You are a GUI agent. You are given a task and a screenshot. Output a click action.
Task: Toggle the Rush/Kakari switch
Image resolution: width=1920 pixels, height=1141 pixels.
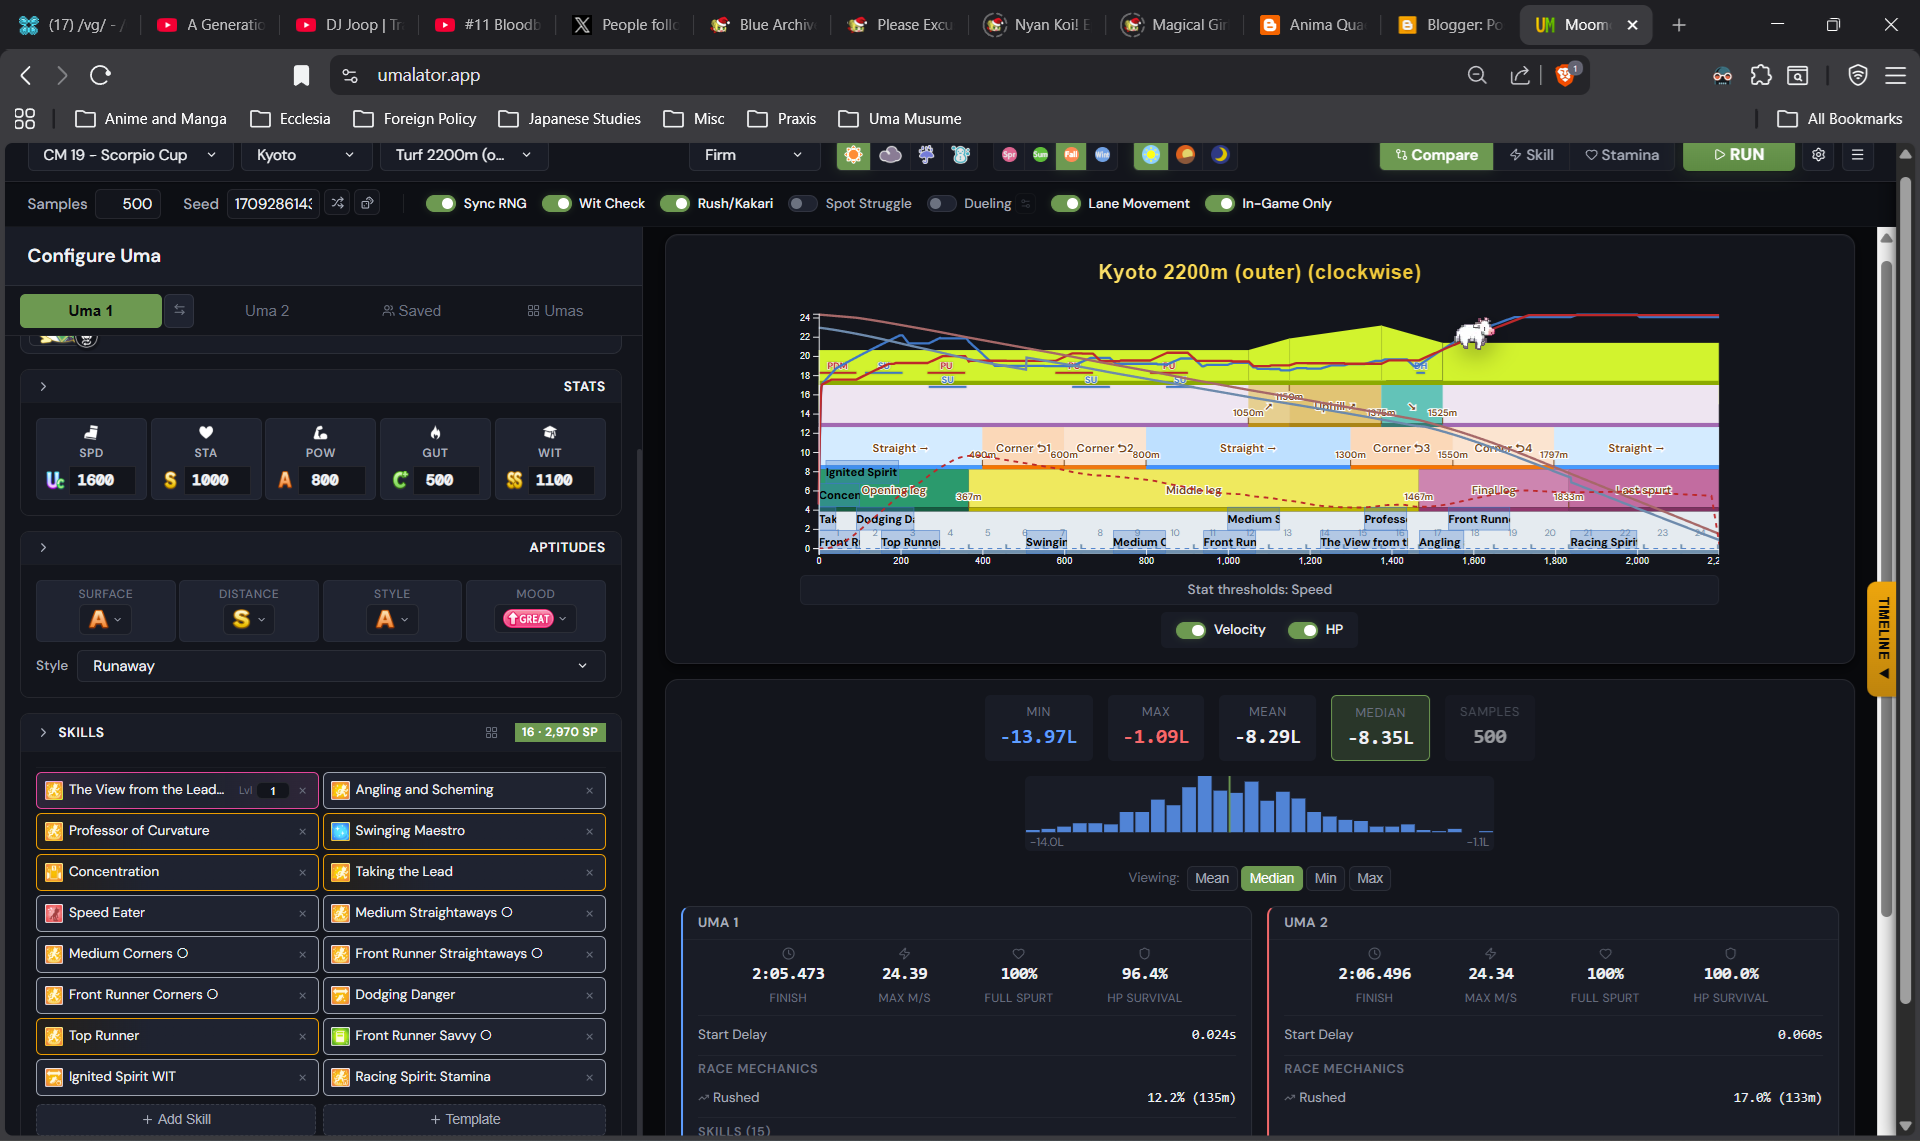coord(674,203)
